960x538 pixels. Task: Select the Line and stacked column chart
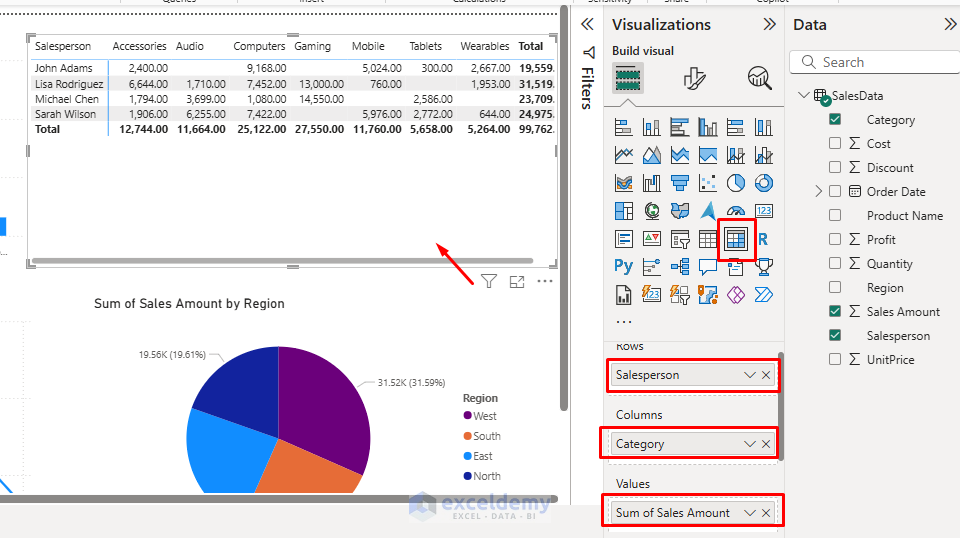point(735,155)
